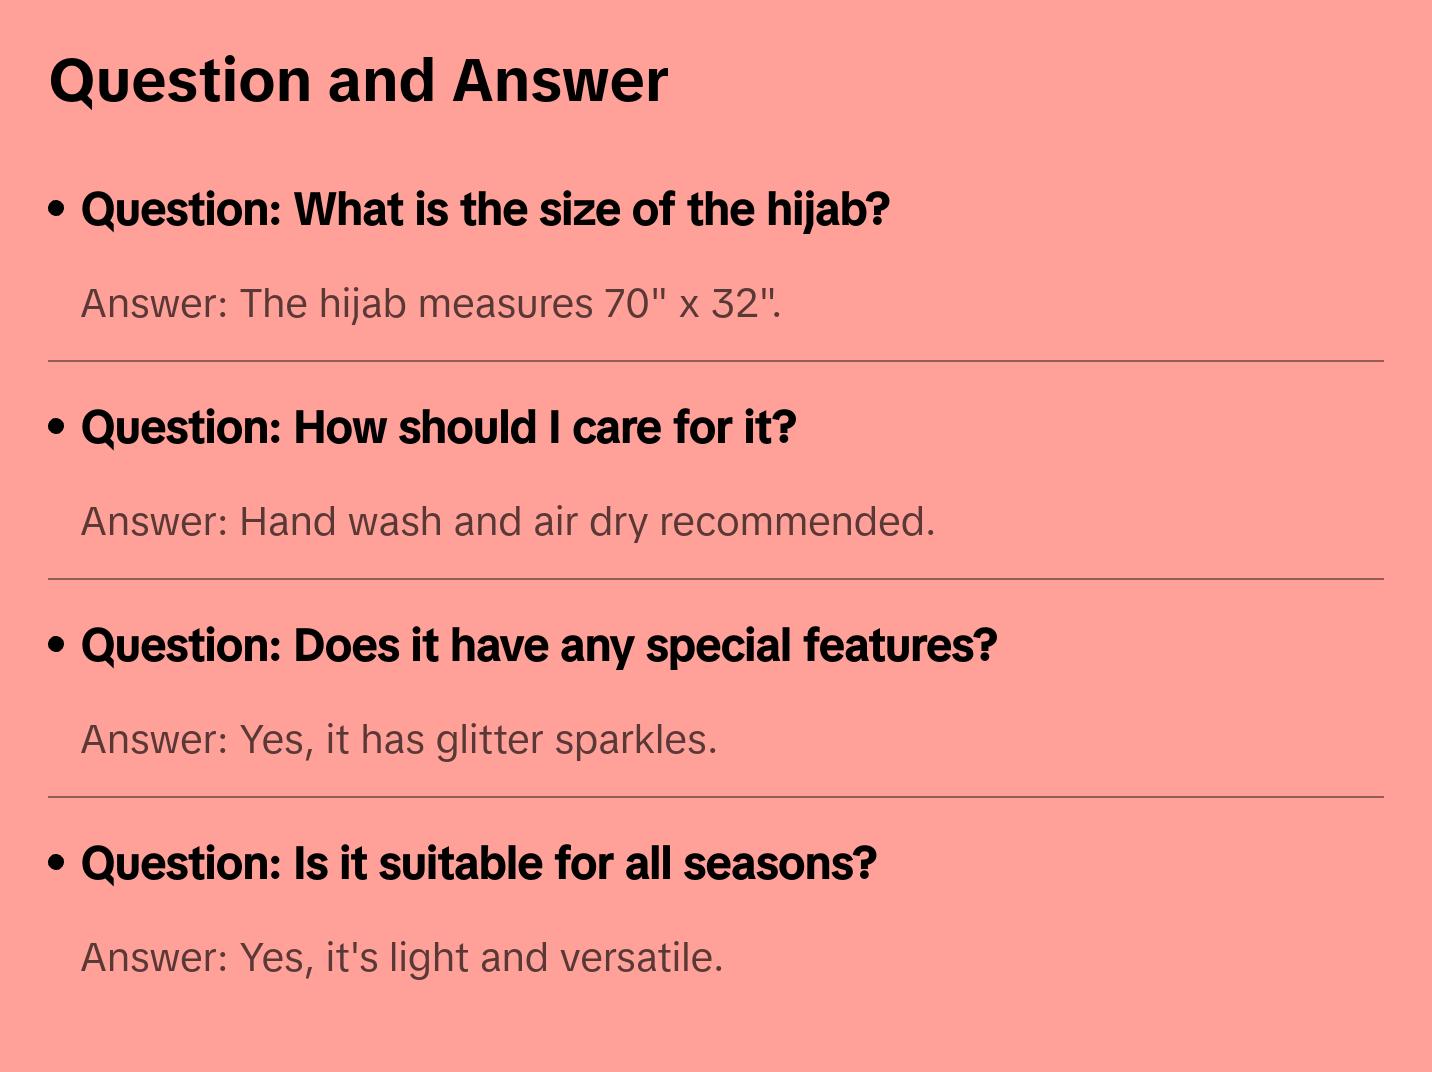Click the 'Yes, it's light and versatile' answer
The width and height of the screenshot is (1432, 1072).
pos(401,958)
